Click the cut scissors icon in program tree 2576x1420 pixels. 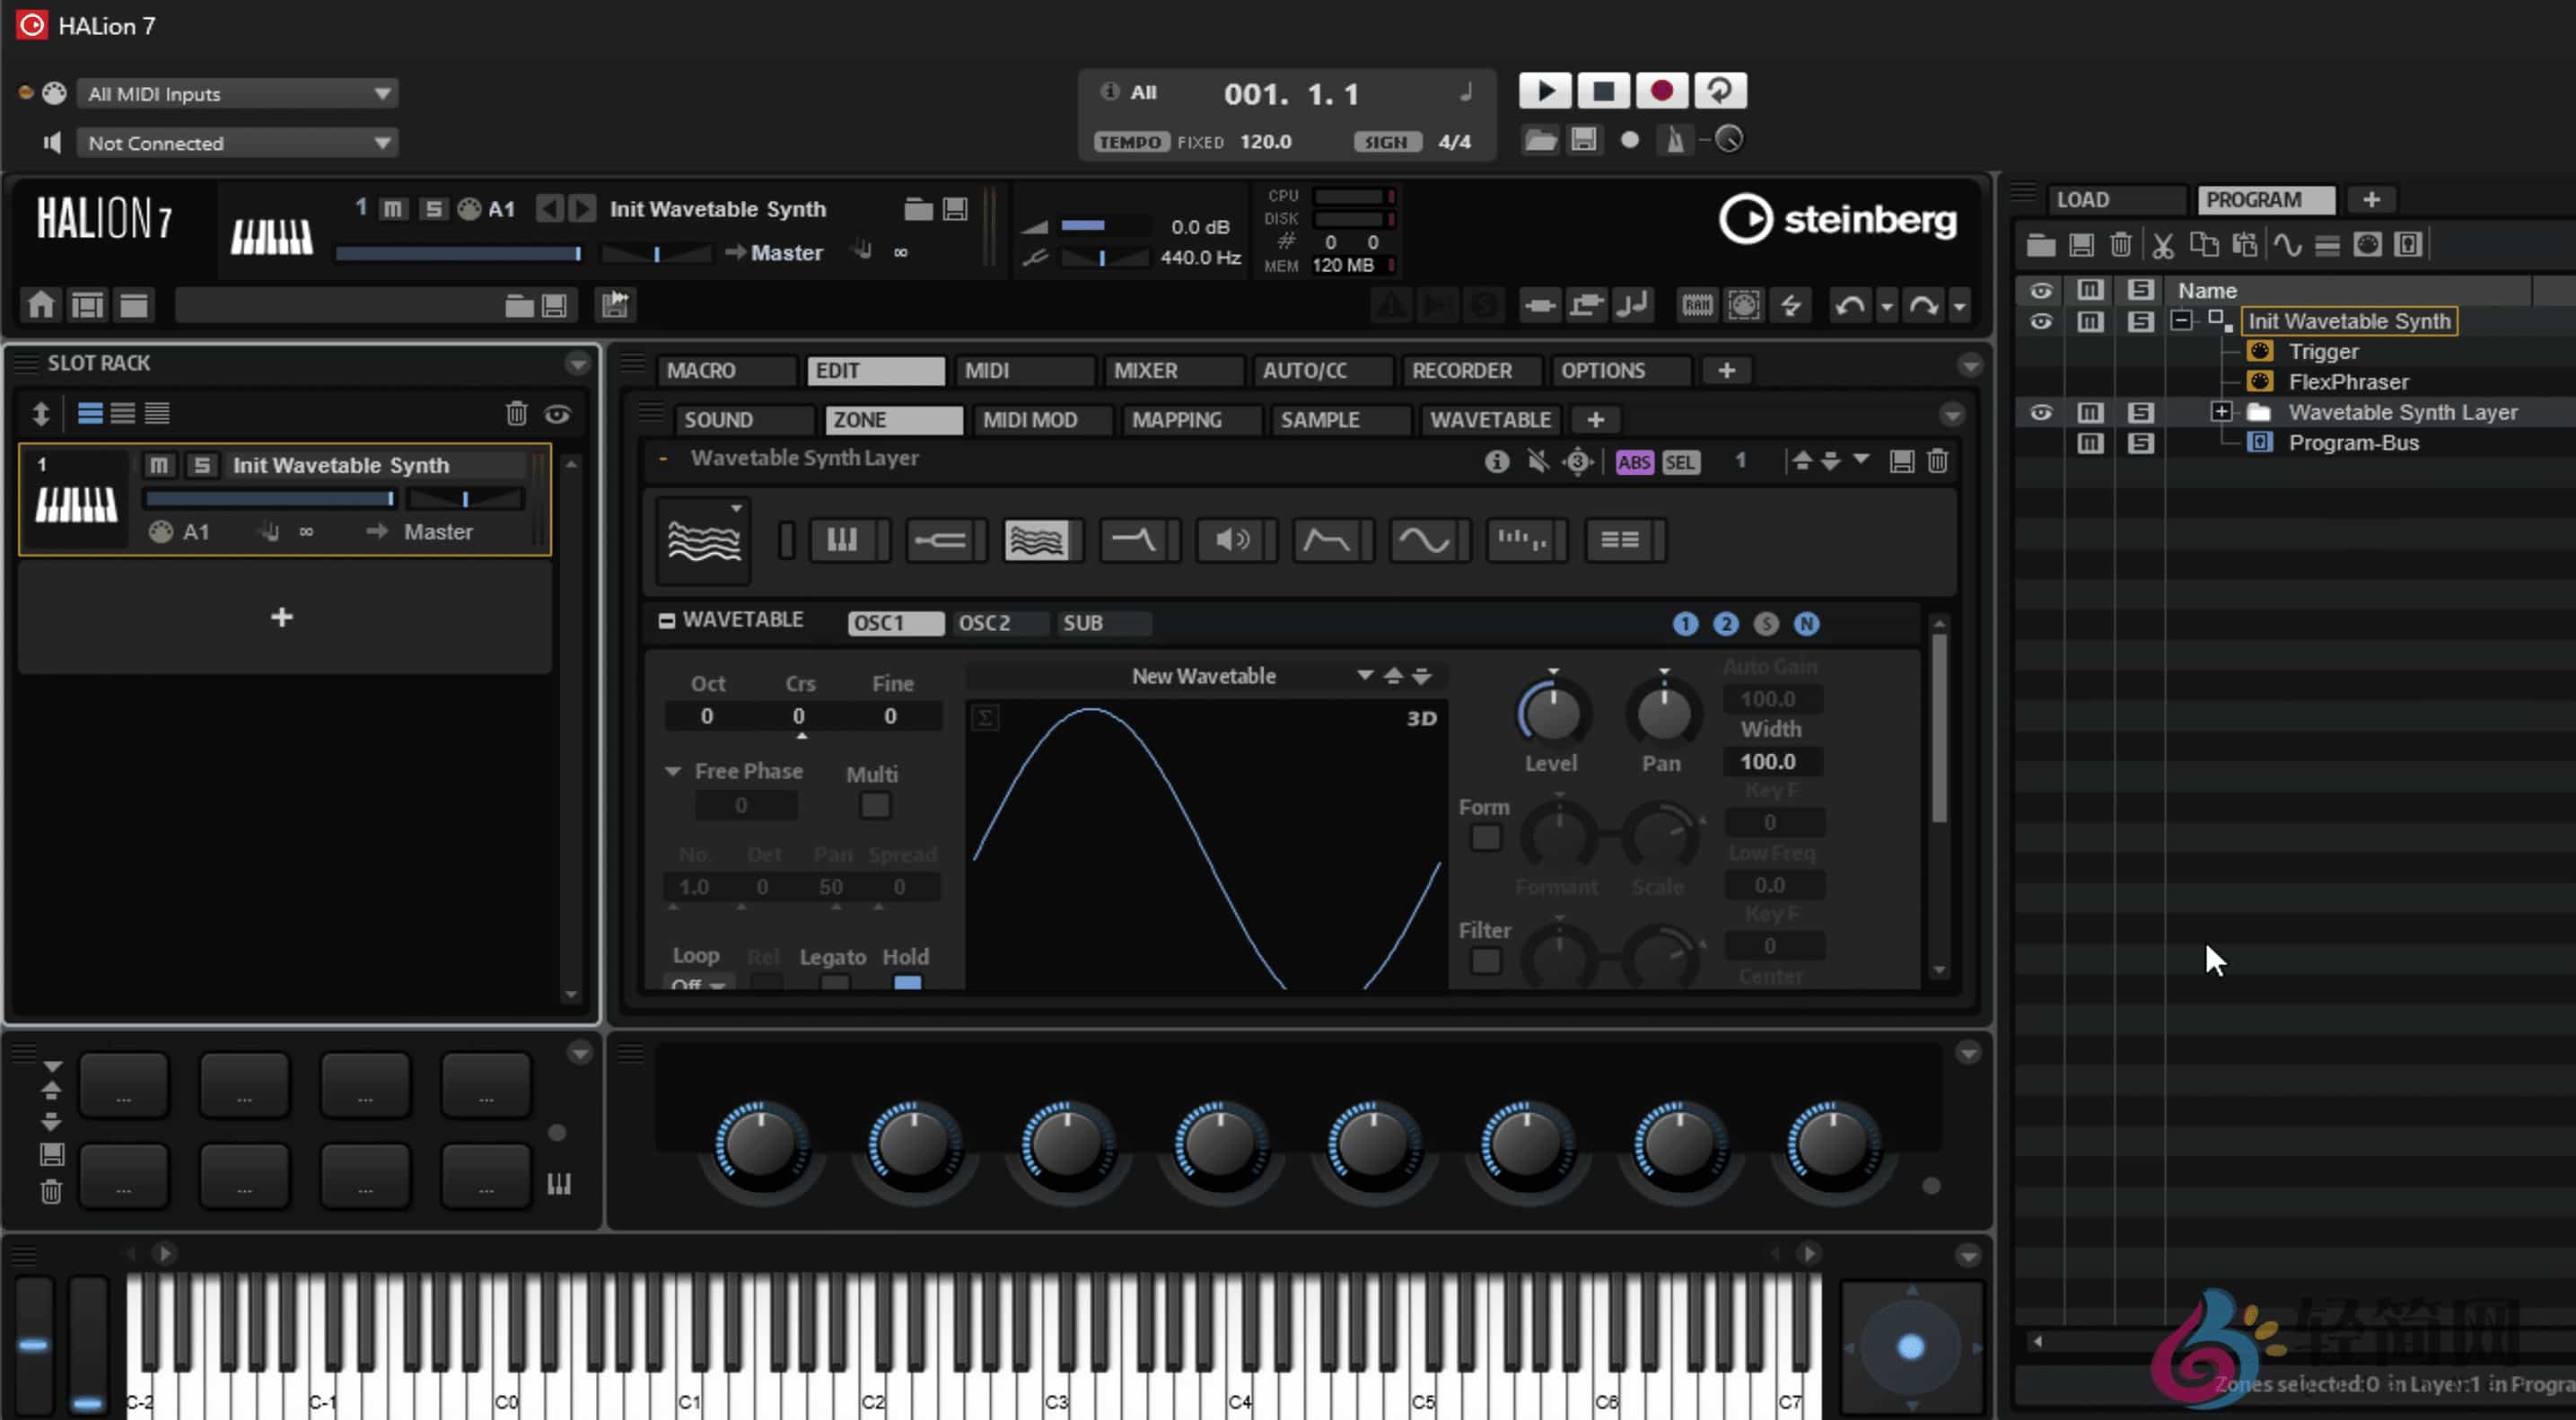[x=2162, y=245]
